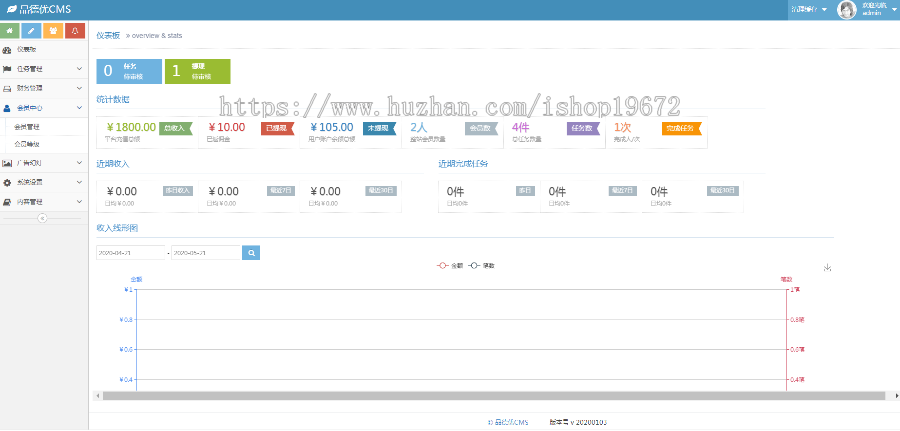Click the magnifier search button beside dates
Image resolution: width=900 pixels, height=431 pixels.
[251, 253]
